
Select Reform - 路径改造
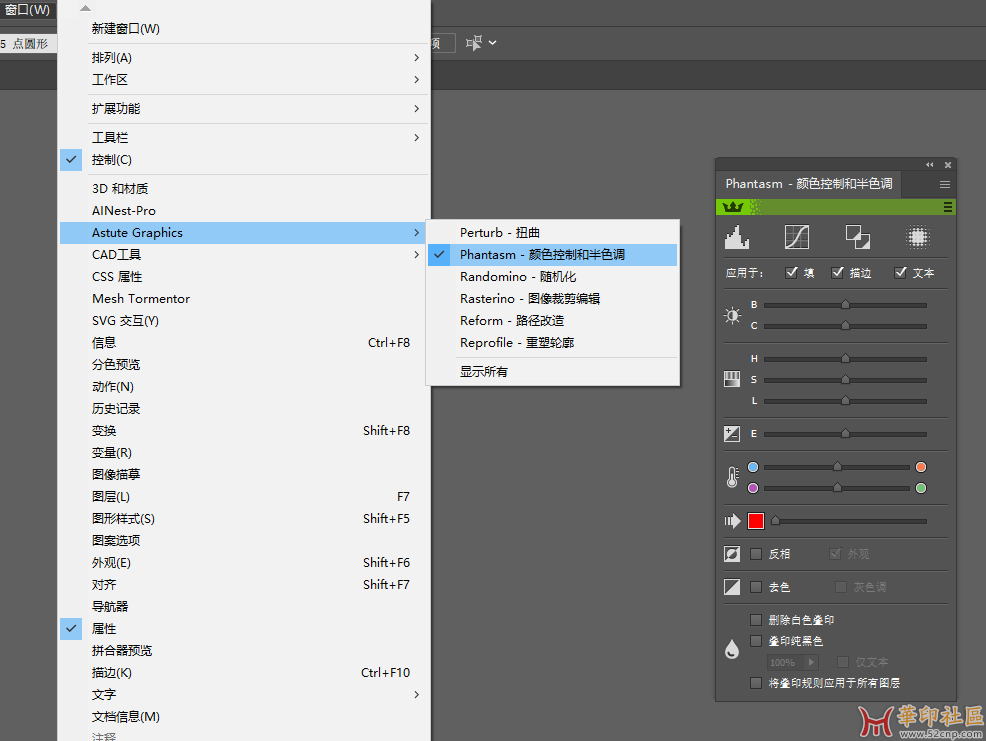tap(552, 321)
